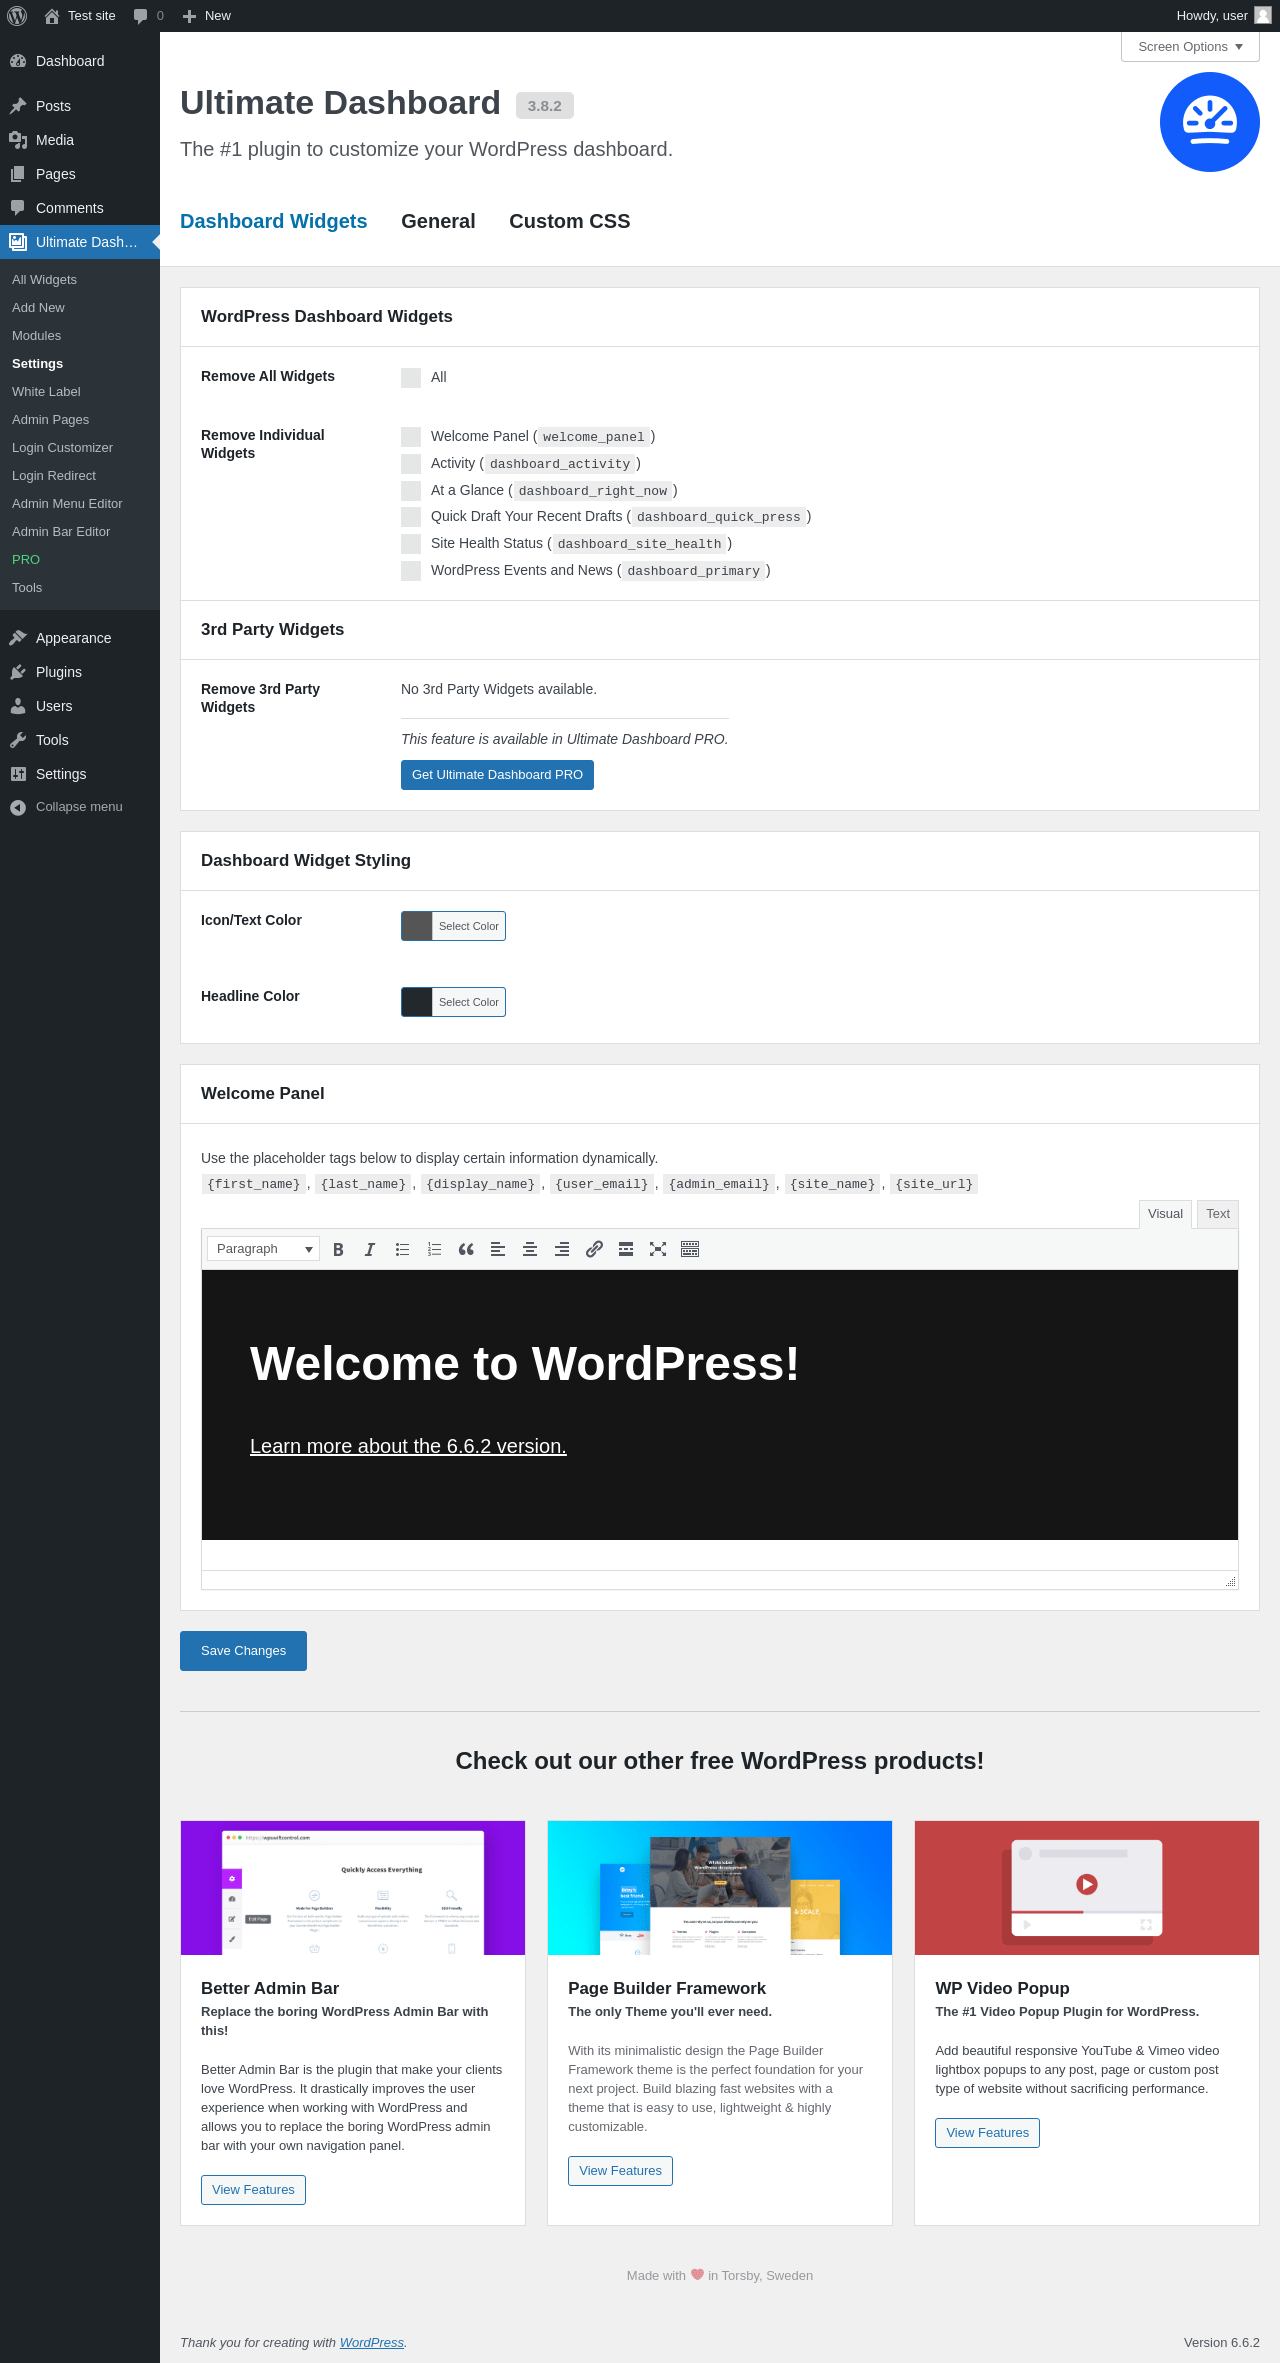This screenshot has width=1280, height=2363.
Task: Open Admin Menu Editor submenu item
Action: coord(80,504)
